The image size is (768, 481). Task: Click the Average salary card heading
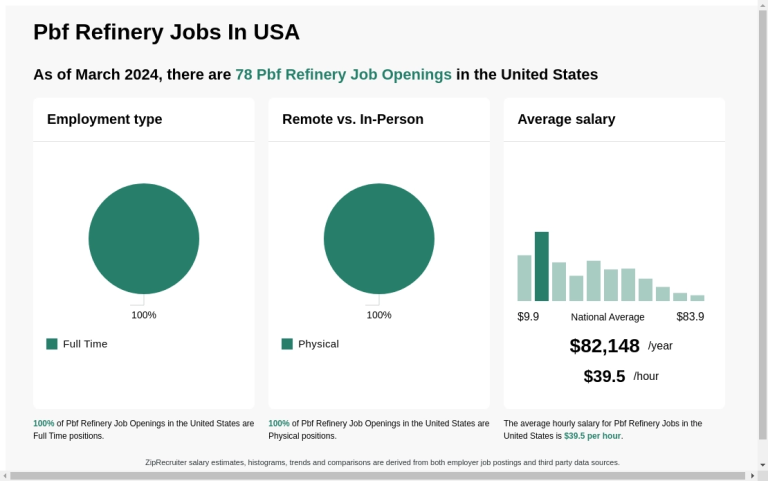point(566,119)
